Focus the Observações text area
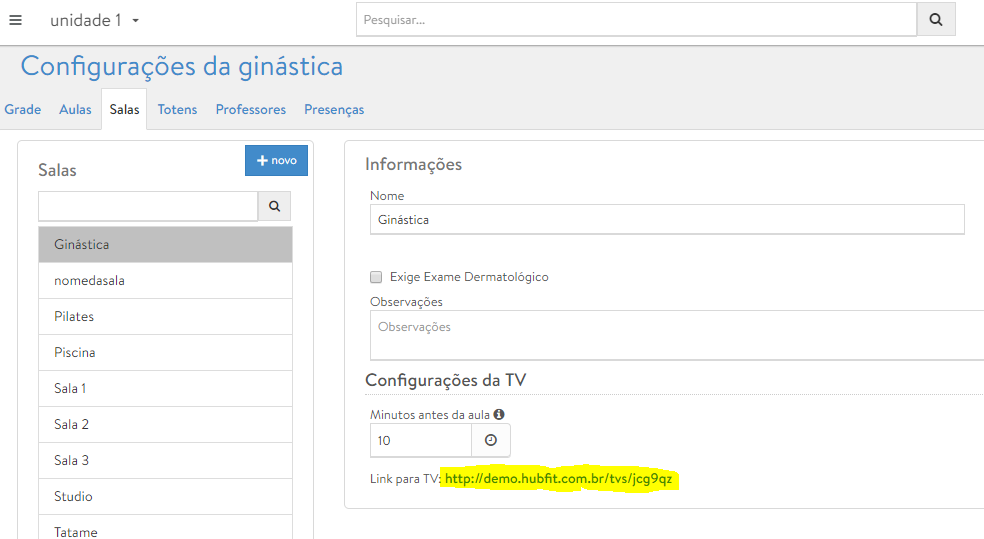 click(x=676, y=335)
